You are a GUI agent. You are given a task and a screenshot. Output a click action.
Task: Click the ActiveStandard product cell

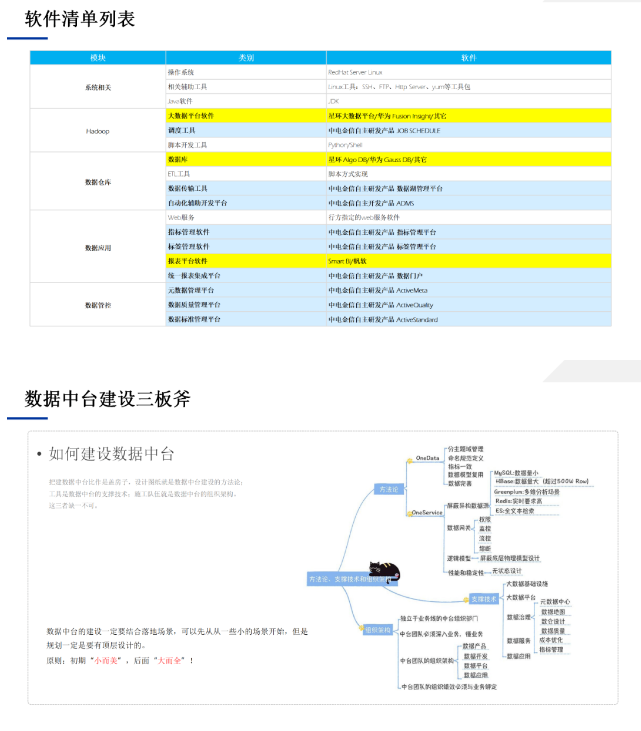[469, 319]
